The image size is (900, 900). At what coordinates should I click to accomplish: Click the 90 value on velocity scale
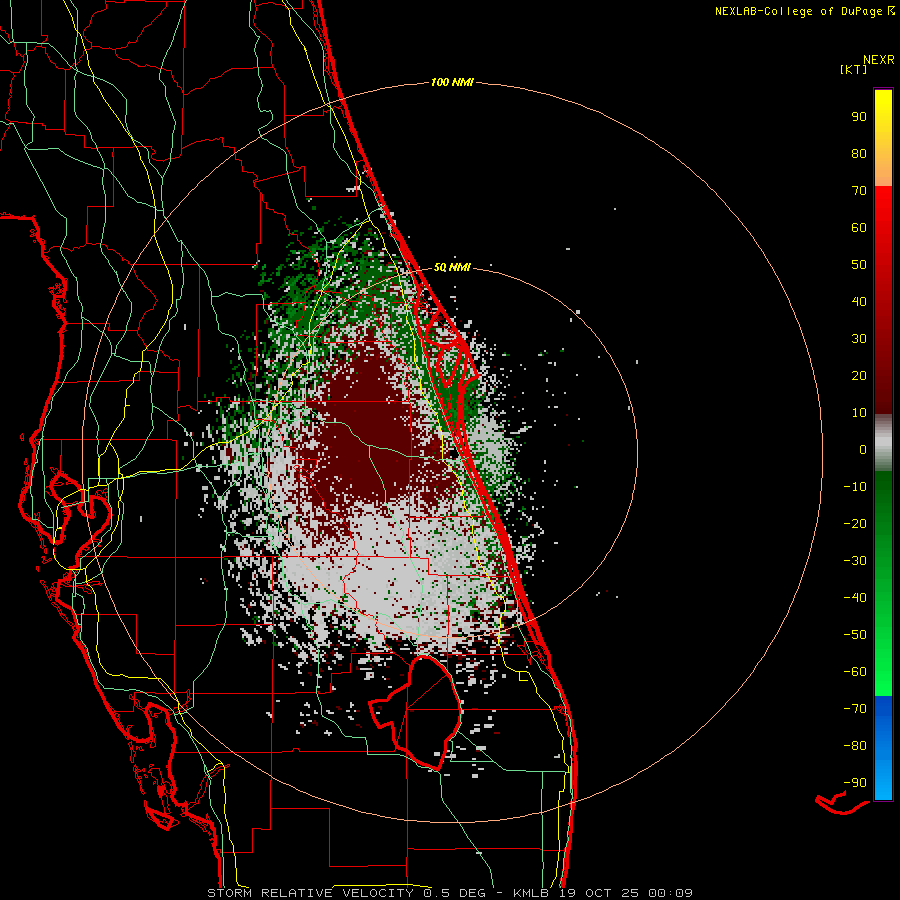[x=859, y=117]
